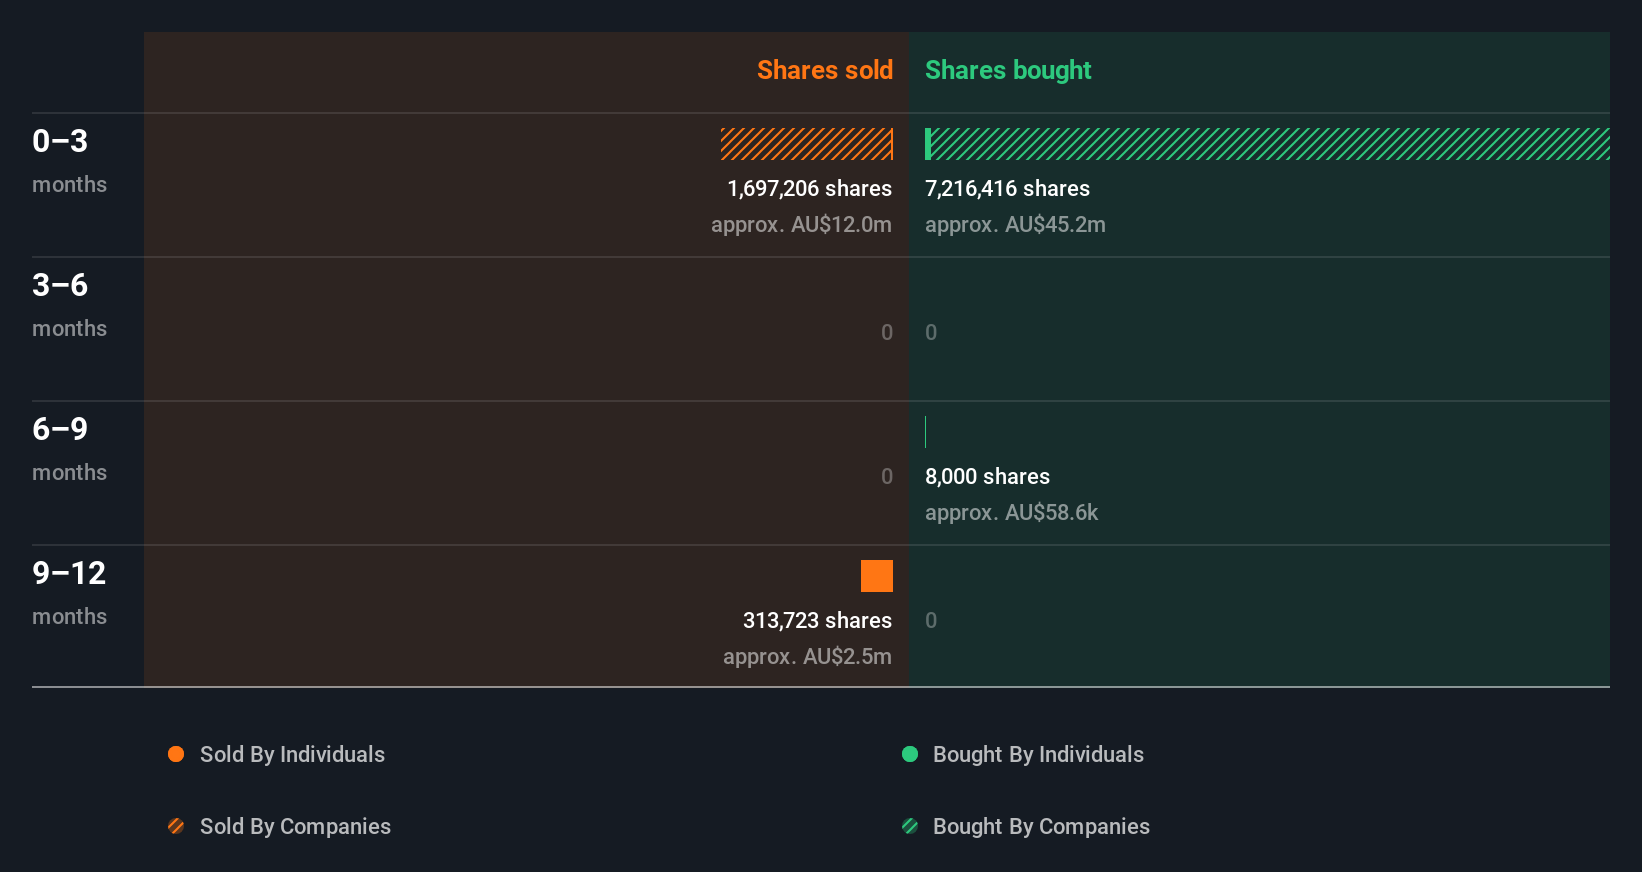Click the striped Sold By Companies legend icon
This screenshot has width=1642, height=872.
click(176, 826)
